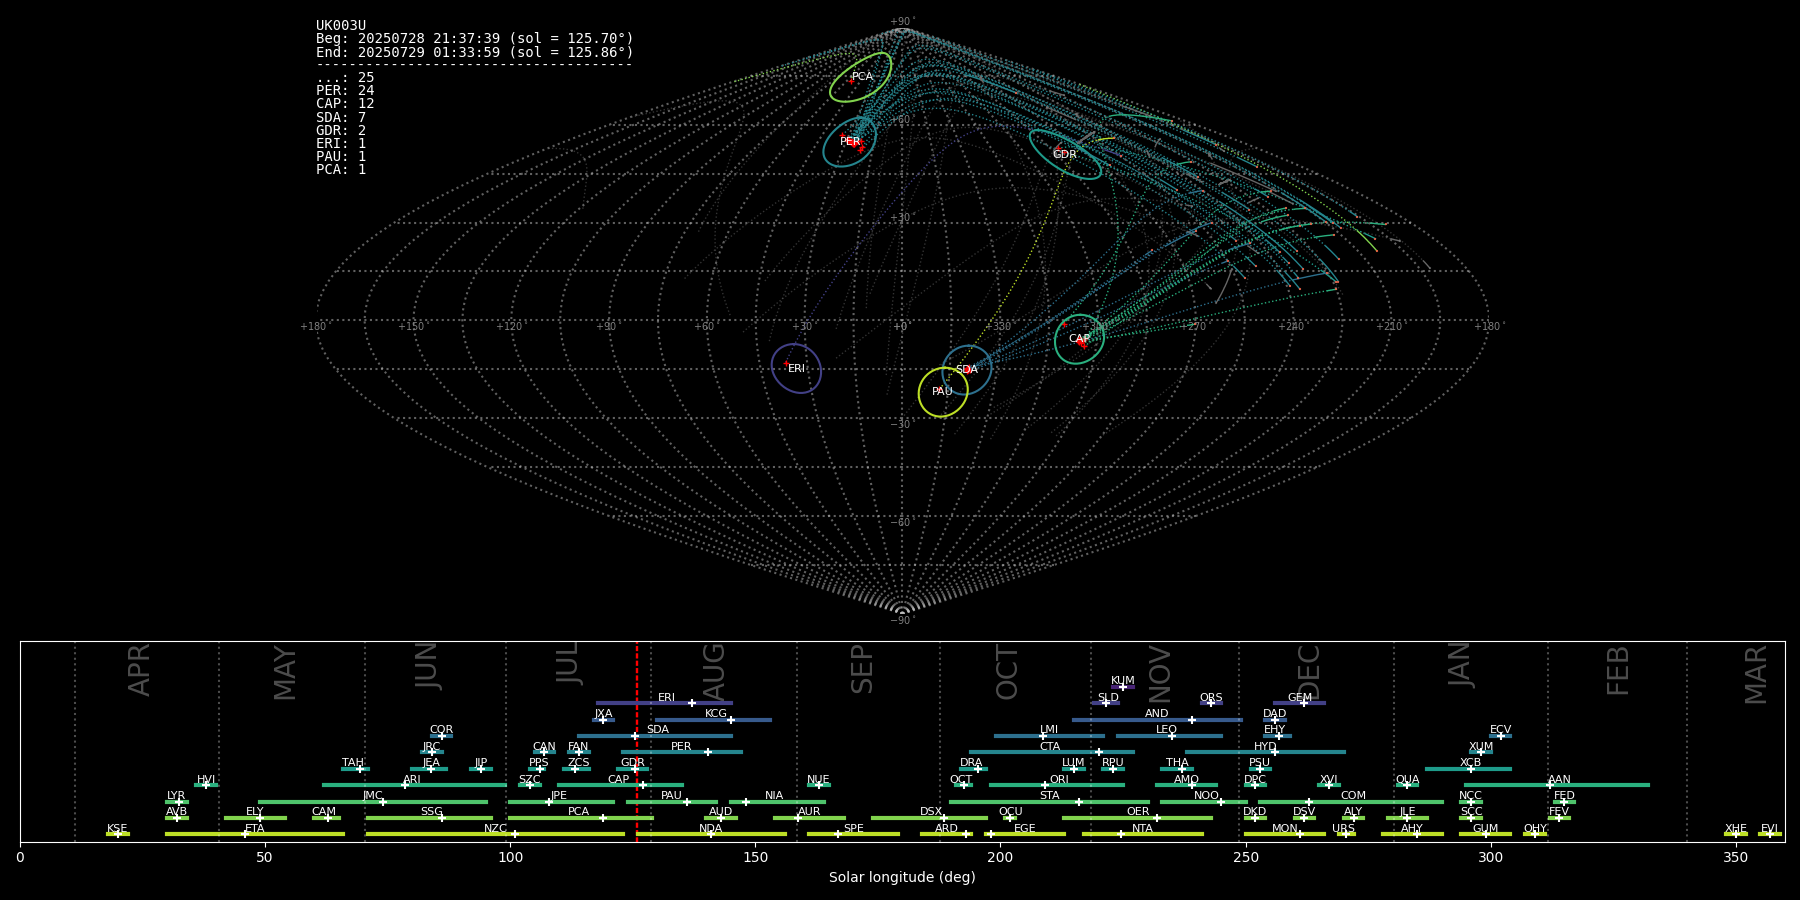Click the ECV shower bar label
The image size is (1800, 900).
(x=1500, y=730)
